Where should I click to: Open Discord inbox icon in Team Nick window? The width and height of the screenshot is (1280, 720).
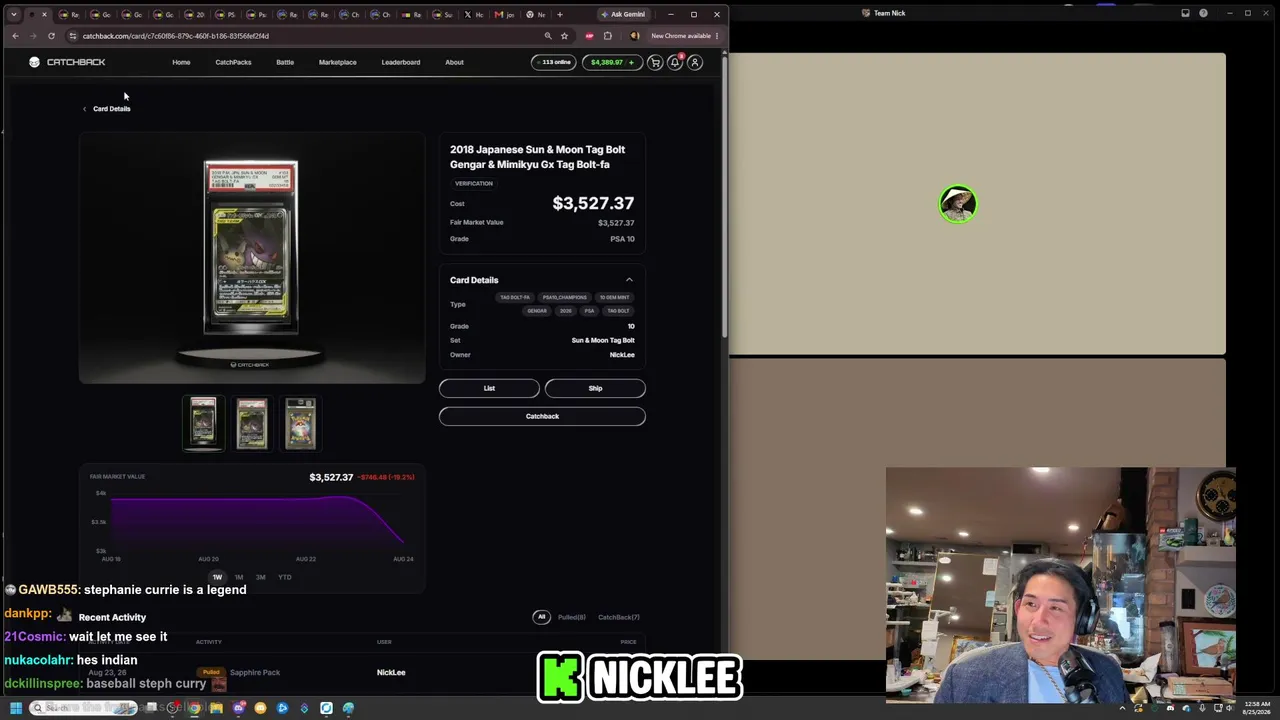[1185, 13]
